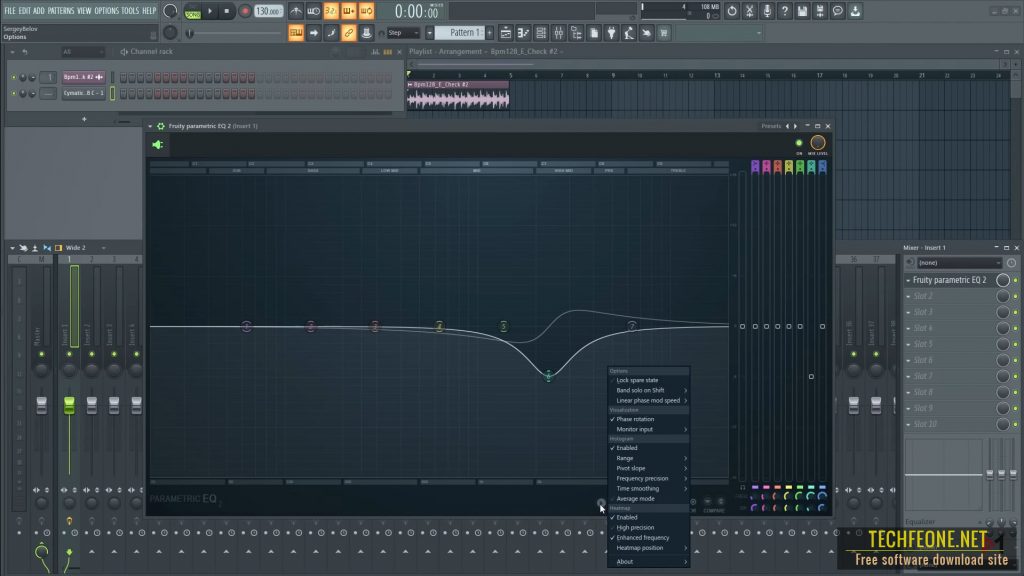Open the Piano roll from toolbar

[x=523, y=33]
